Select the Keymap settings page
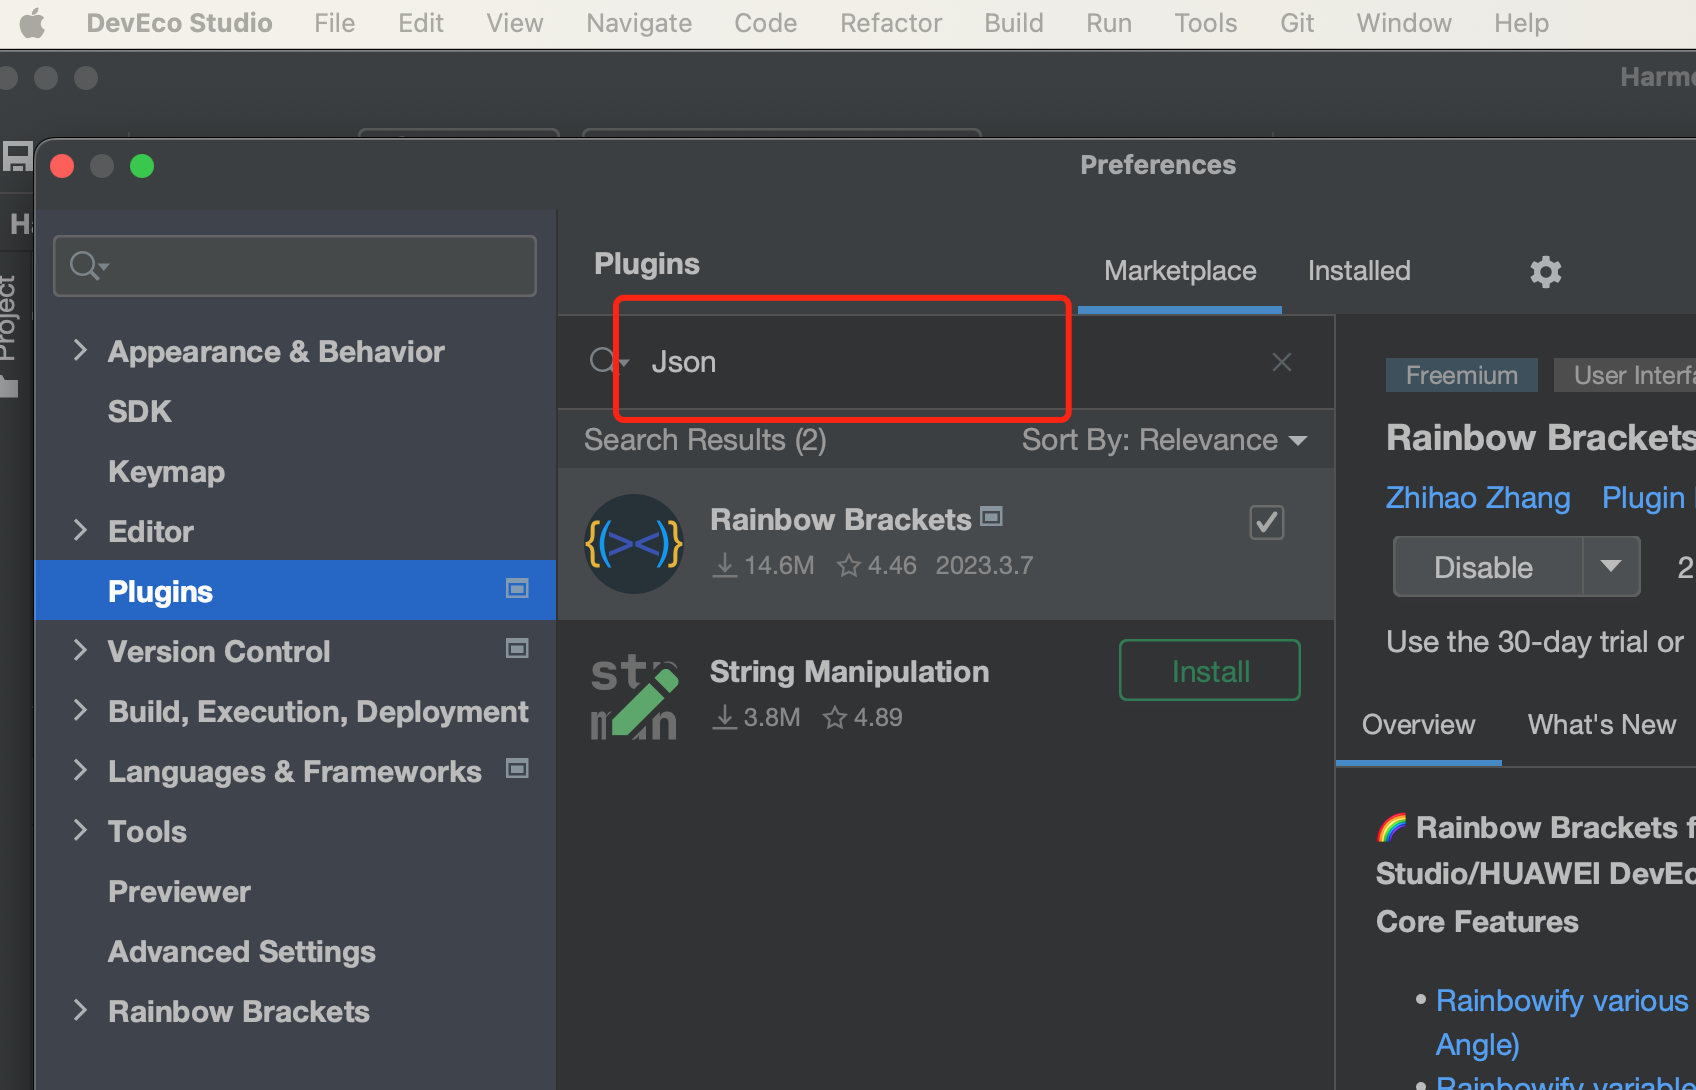The height and width of the screenshot is (1090, 1696). click(x=166, y=471)
